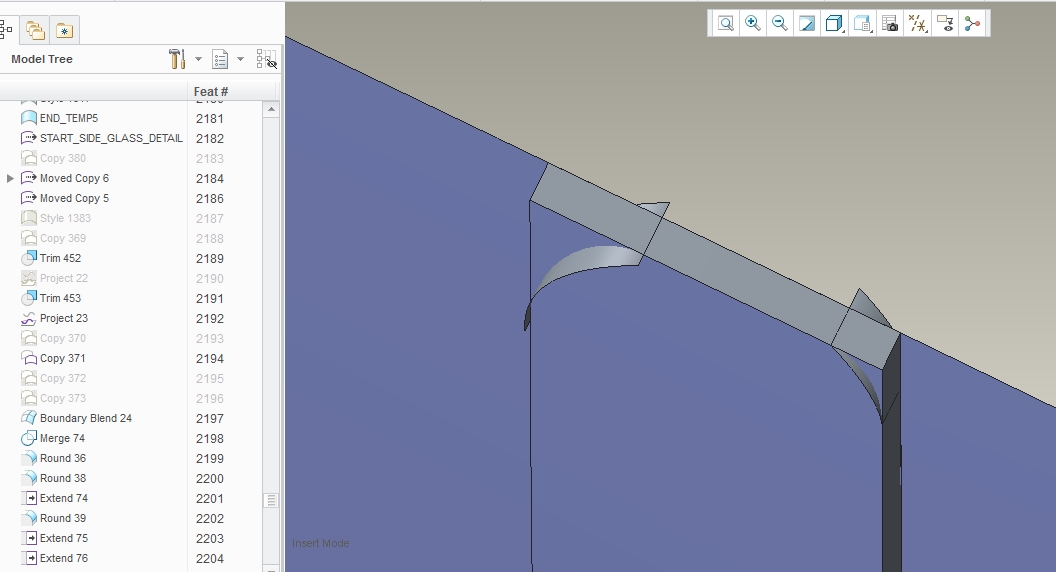Image resolution: width=1056 pixels, height=572 pixels.
Task: Click the Refit view icon
Action: click(x=725, y=24)
